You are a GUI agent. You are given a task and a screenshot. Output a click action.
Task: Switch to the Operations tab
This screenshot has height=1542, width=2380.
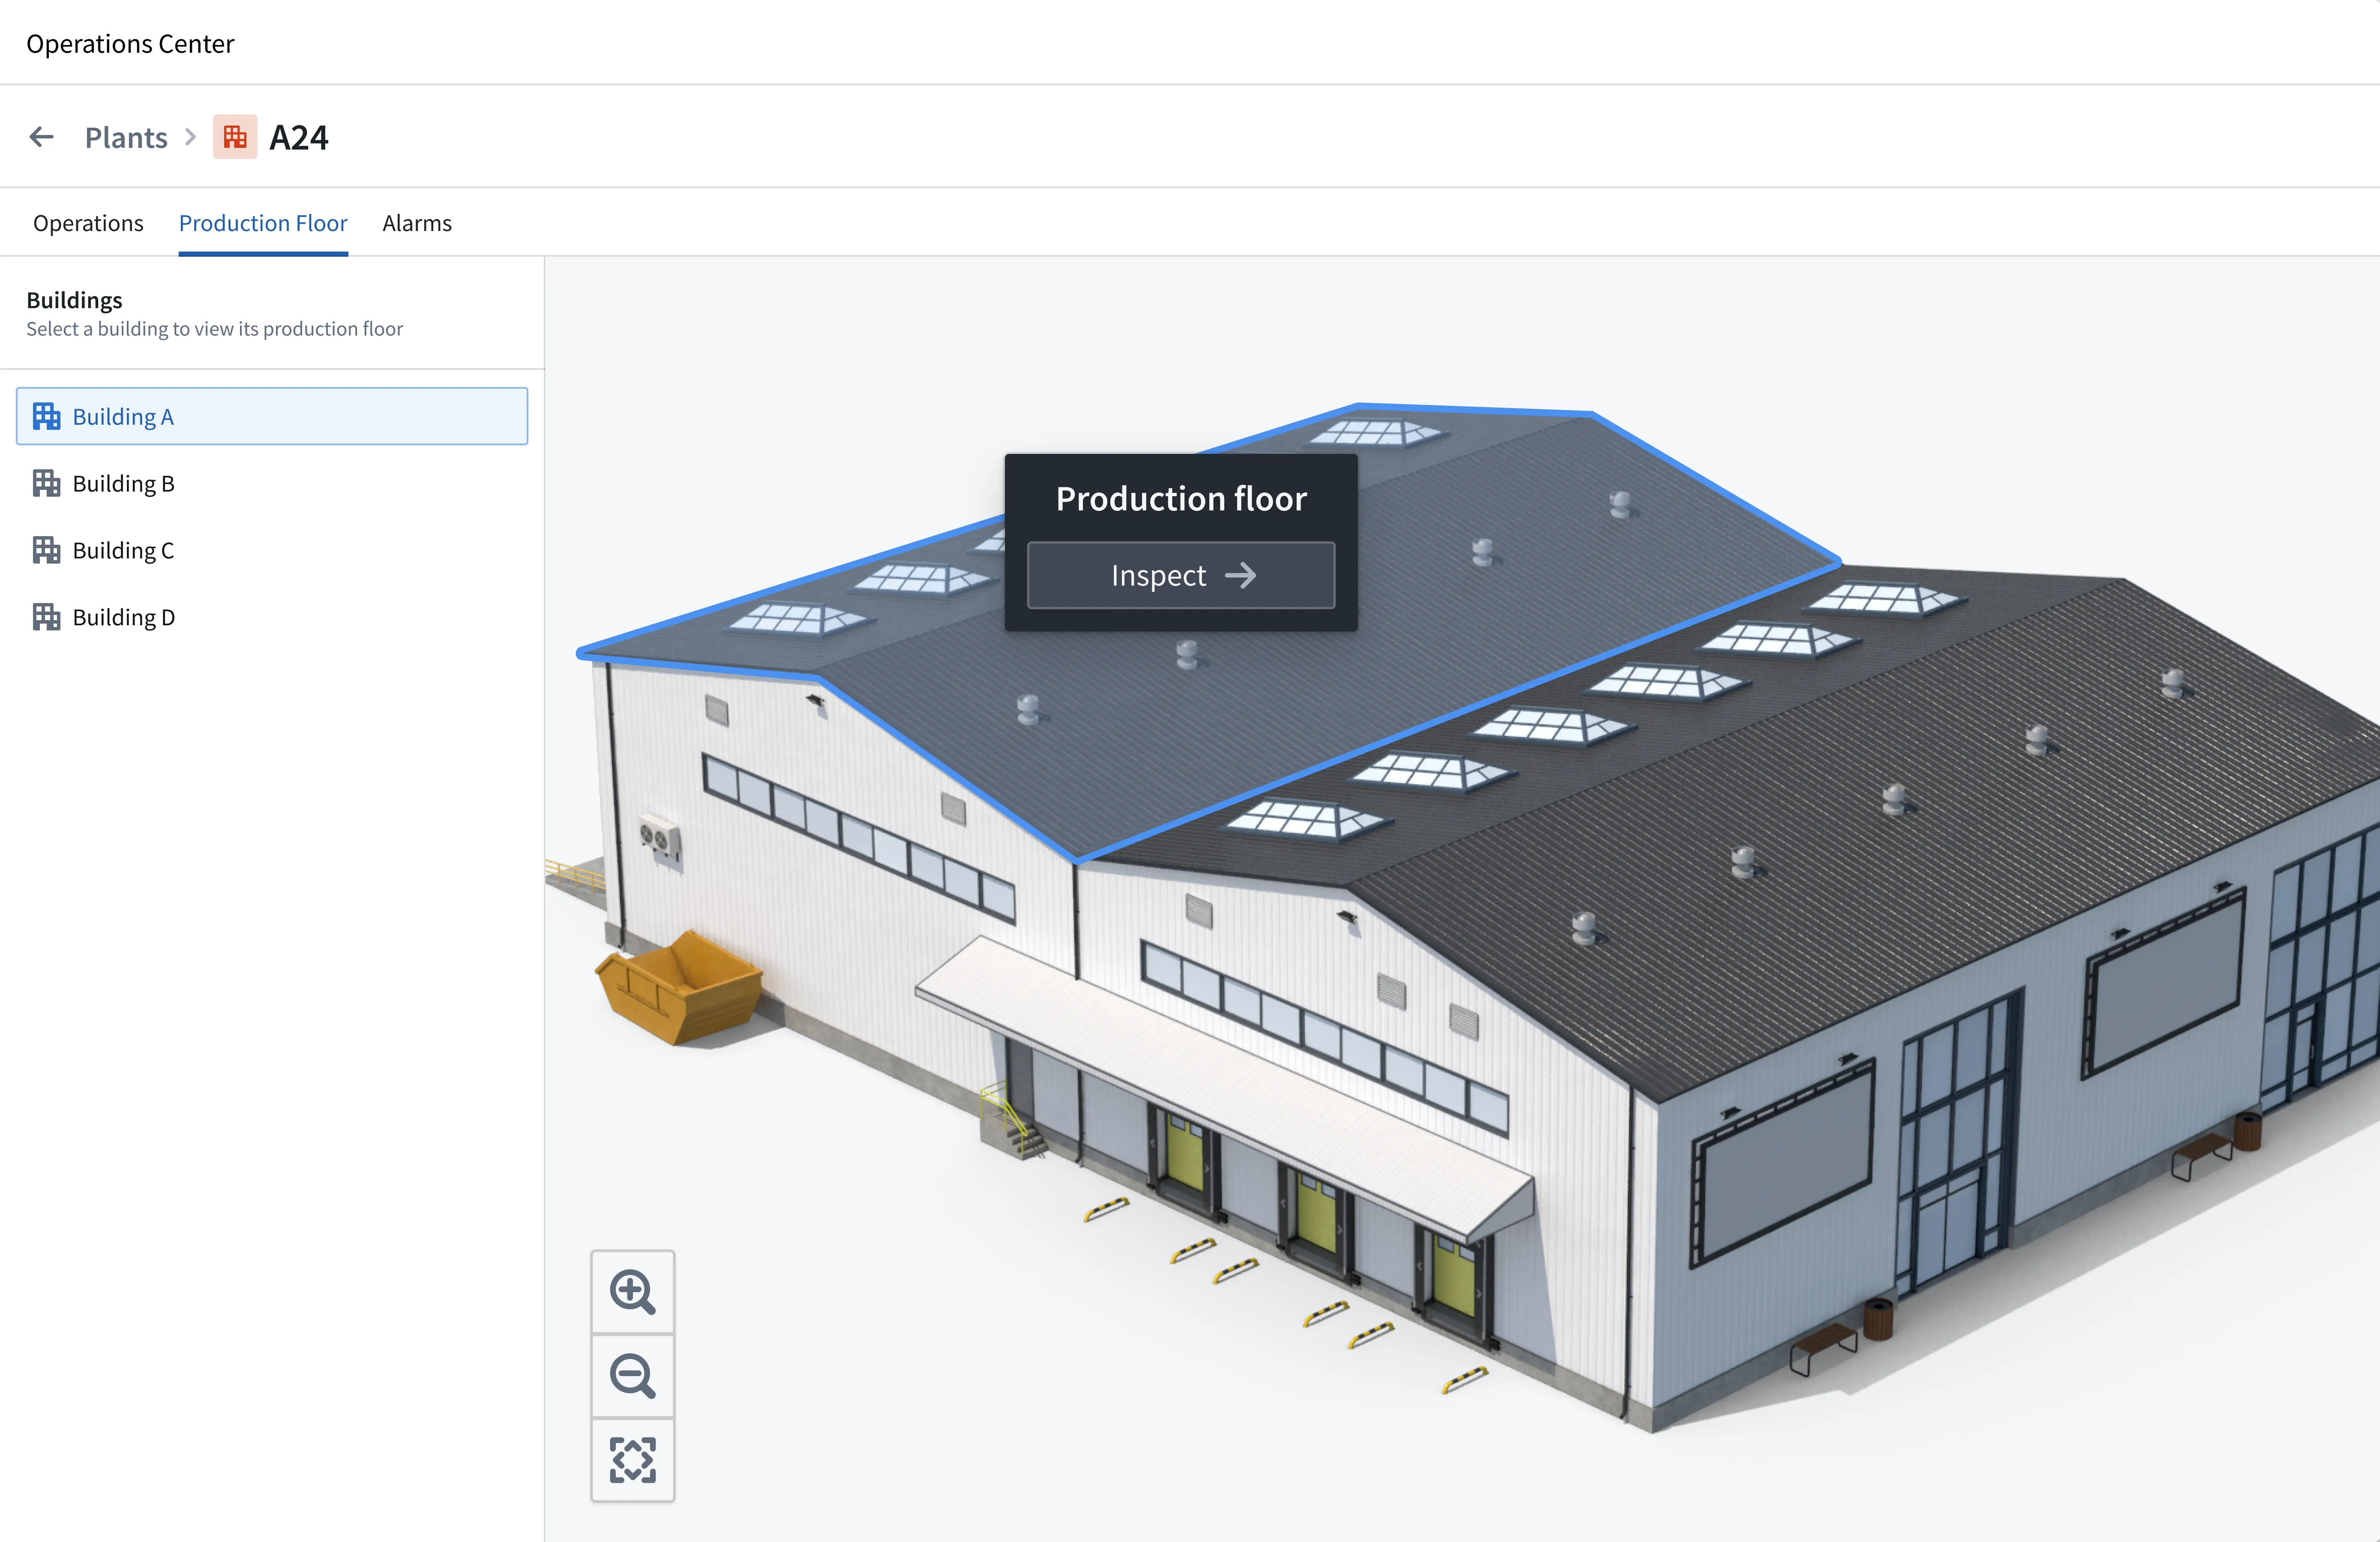pyautogui.click(x=88, y=223)
